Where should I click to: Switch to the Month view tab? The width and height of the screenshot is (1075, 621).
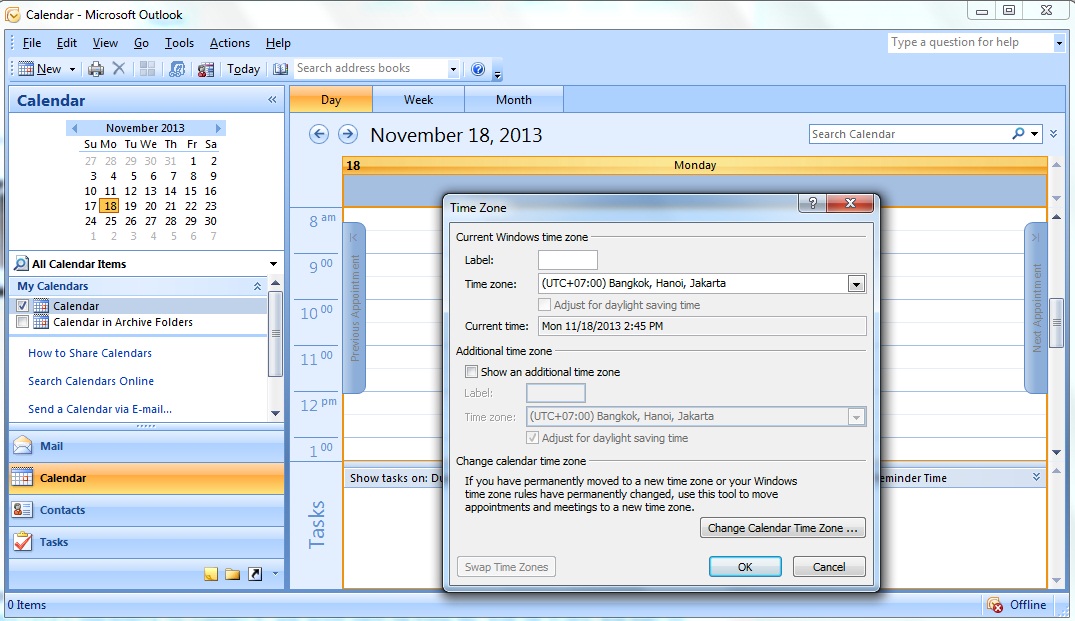click(x=514, y=99)
